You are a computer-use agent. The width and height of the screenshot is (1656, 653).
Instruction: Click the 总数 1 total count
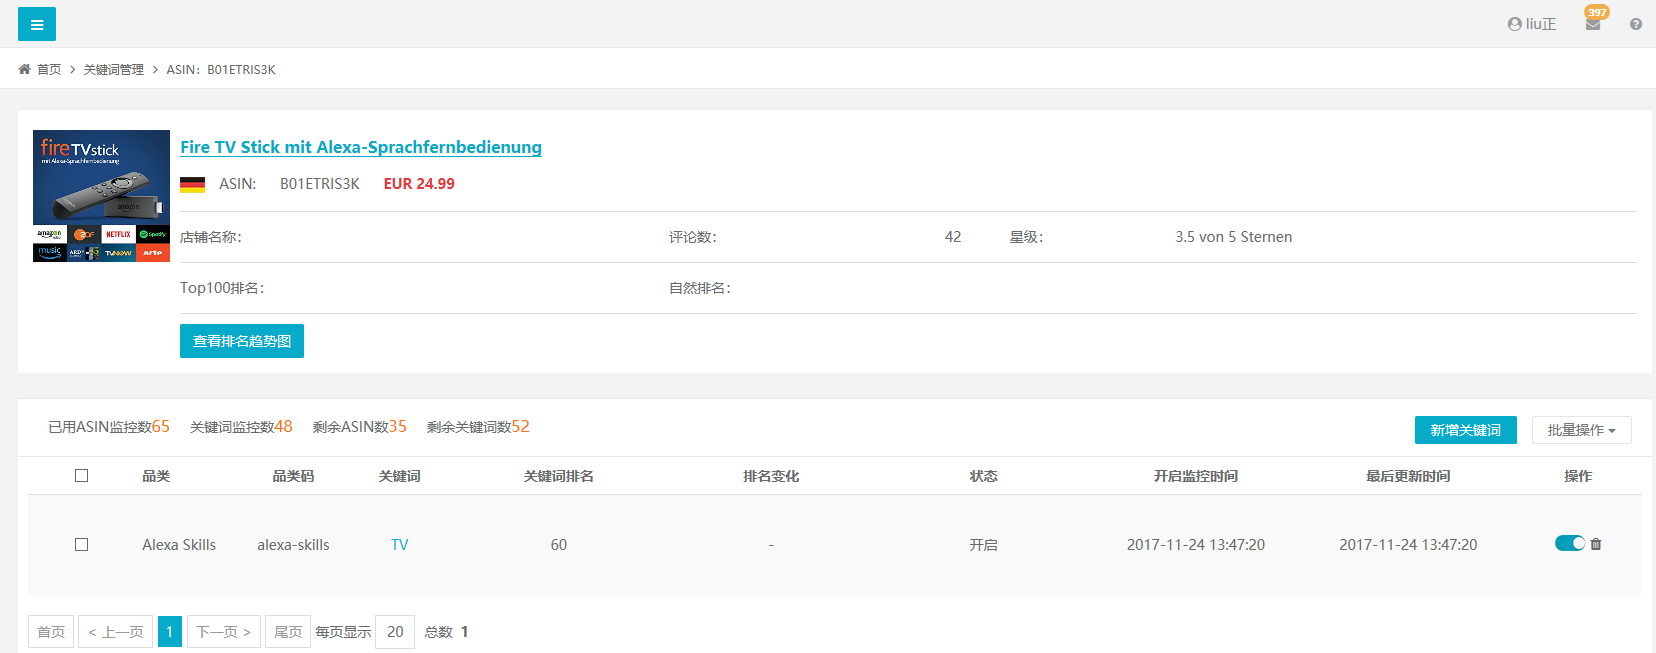pyautogui.click(x=446, y=632)
